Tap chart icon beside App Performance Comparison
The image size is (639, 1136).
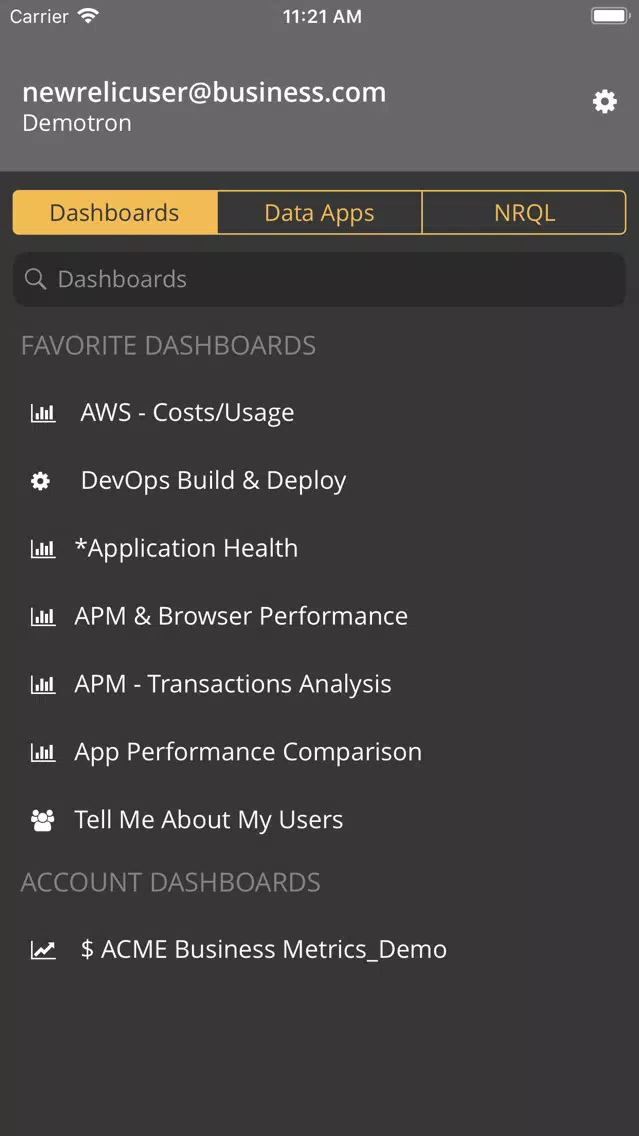tap(43, 752)
